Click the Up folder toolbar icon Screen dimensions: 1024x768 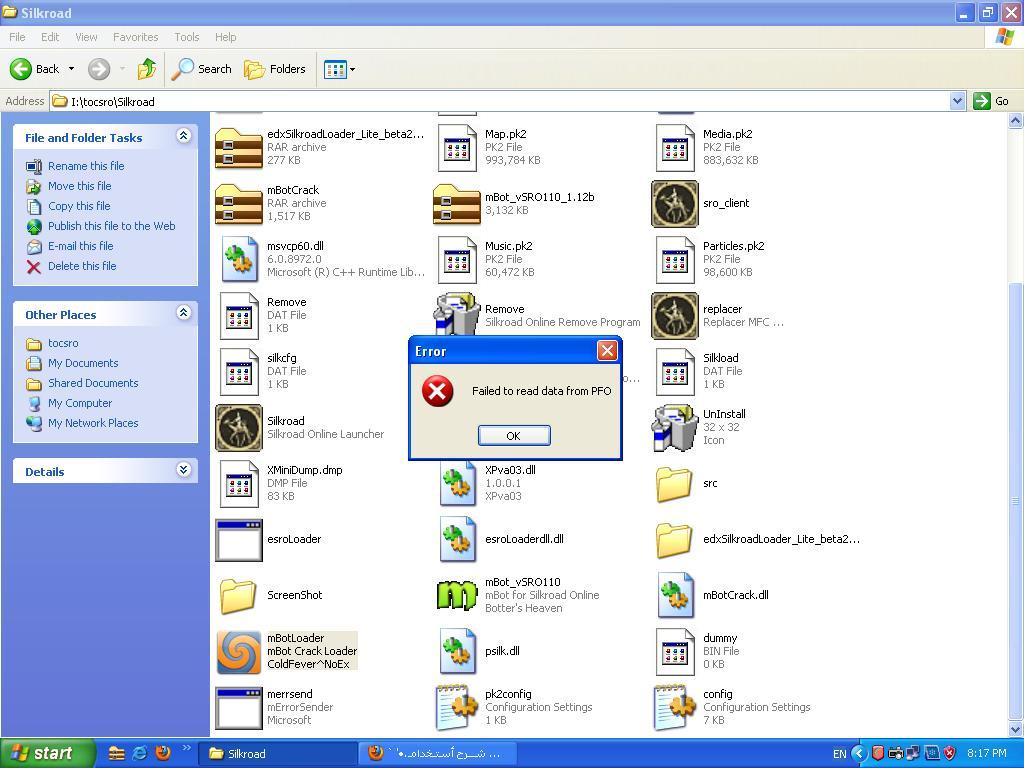pyautogui.click(x=147, y=69)
